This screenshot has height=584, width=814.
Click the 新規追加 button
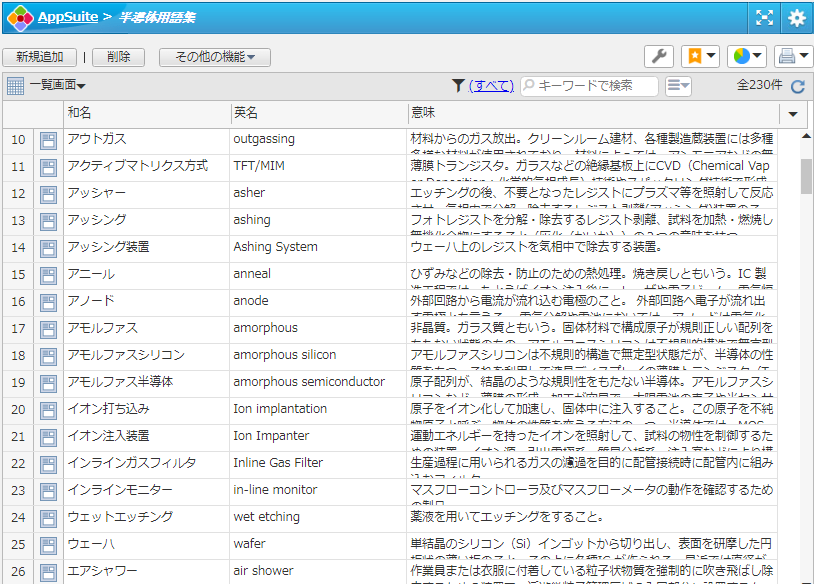coord(39,58)
